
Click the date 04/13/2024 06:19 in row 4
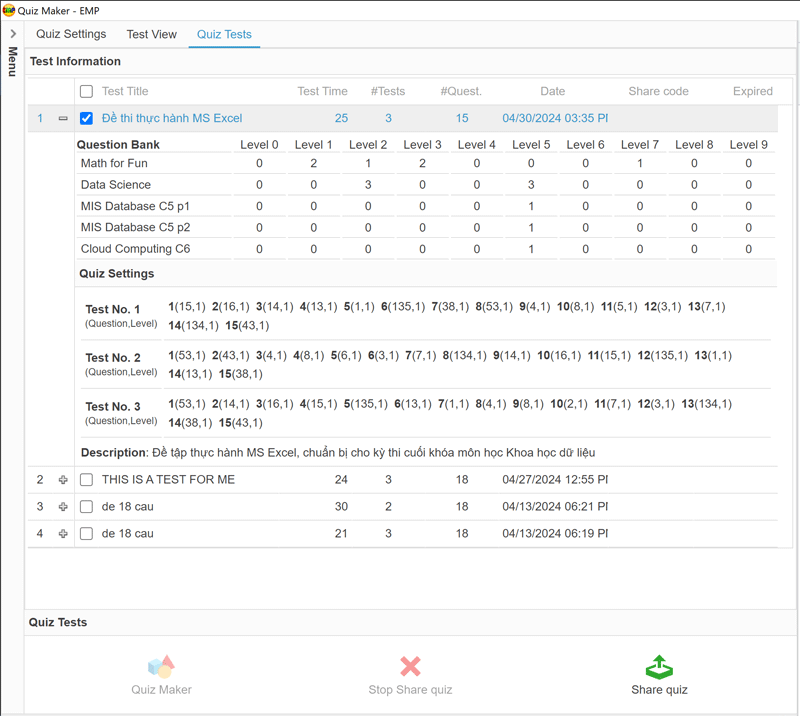555,534
